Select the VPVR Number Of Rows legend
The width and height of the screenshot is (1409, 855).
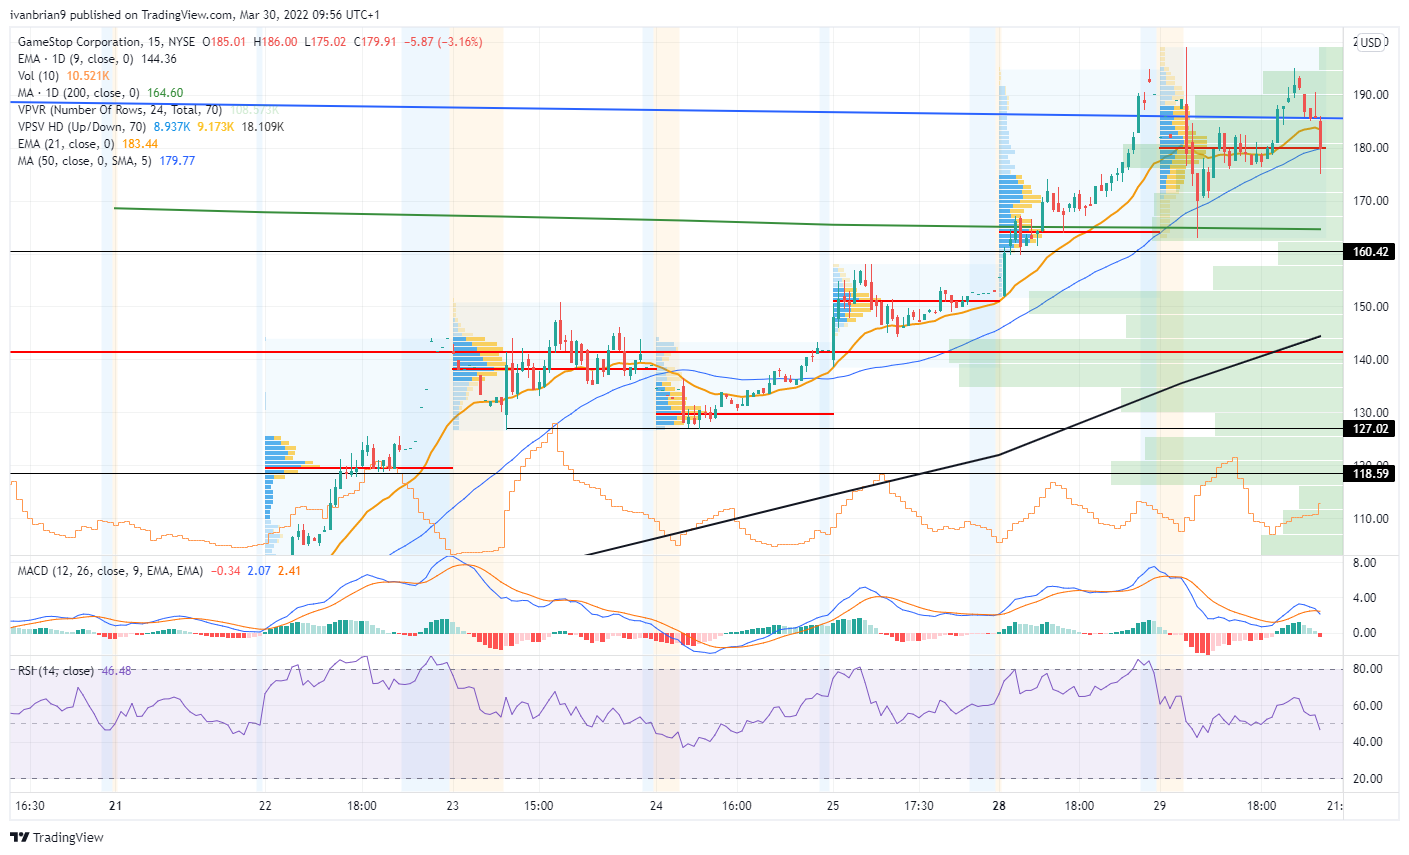(120, 110)
